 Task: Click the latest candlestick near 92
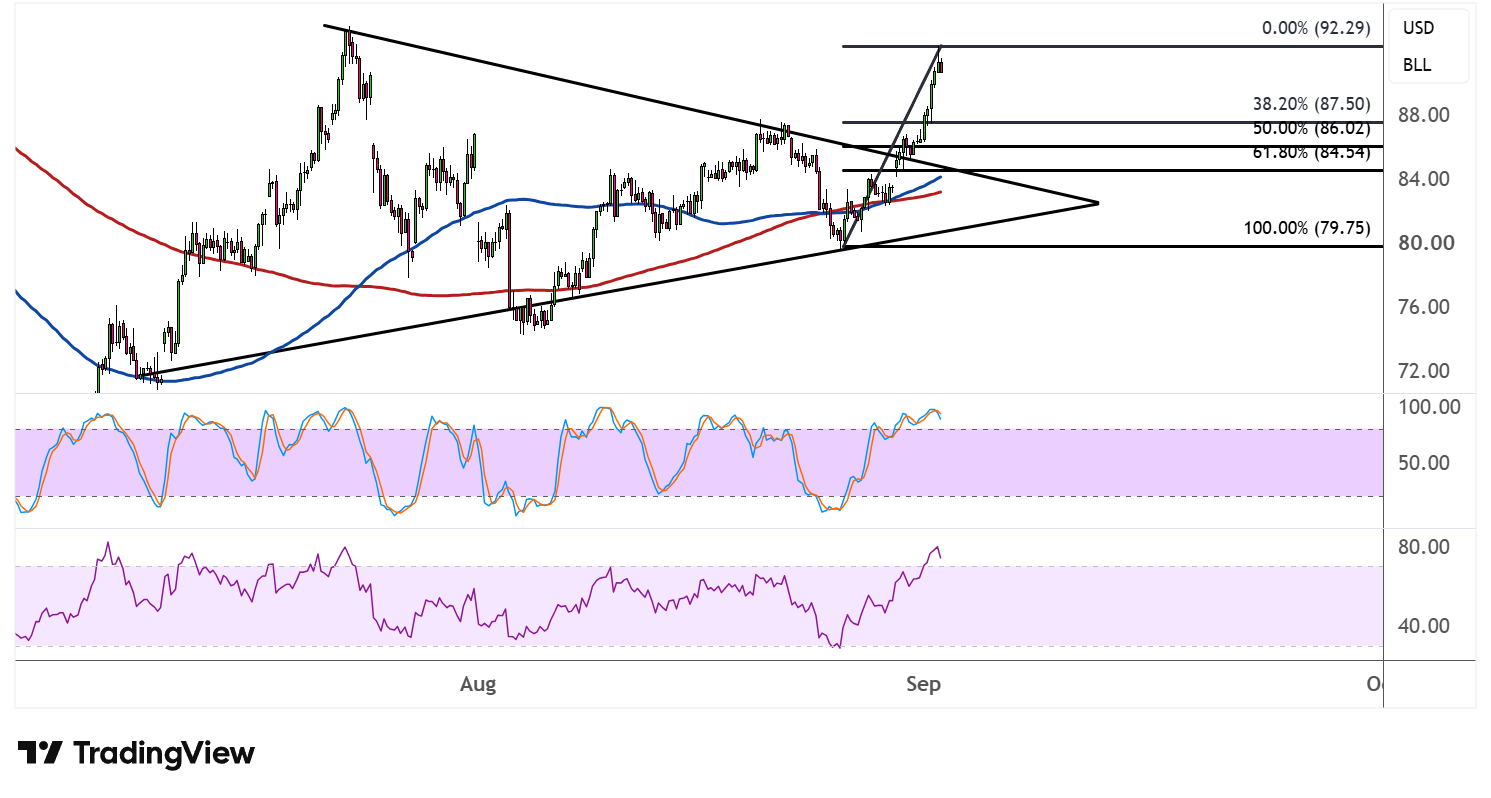[x=940, y=66]
